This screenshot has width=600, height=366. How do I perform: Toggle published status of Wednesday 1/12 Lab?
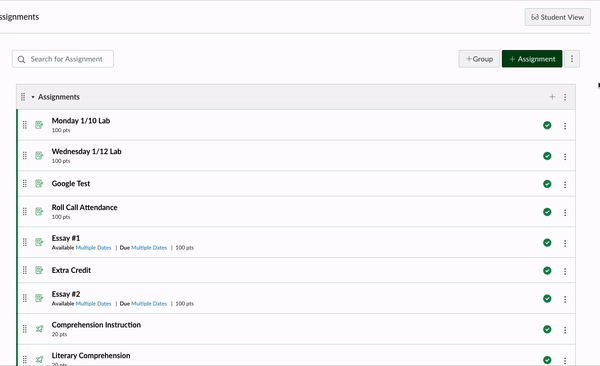547,156
